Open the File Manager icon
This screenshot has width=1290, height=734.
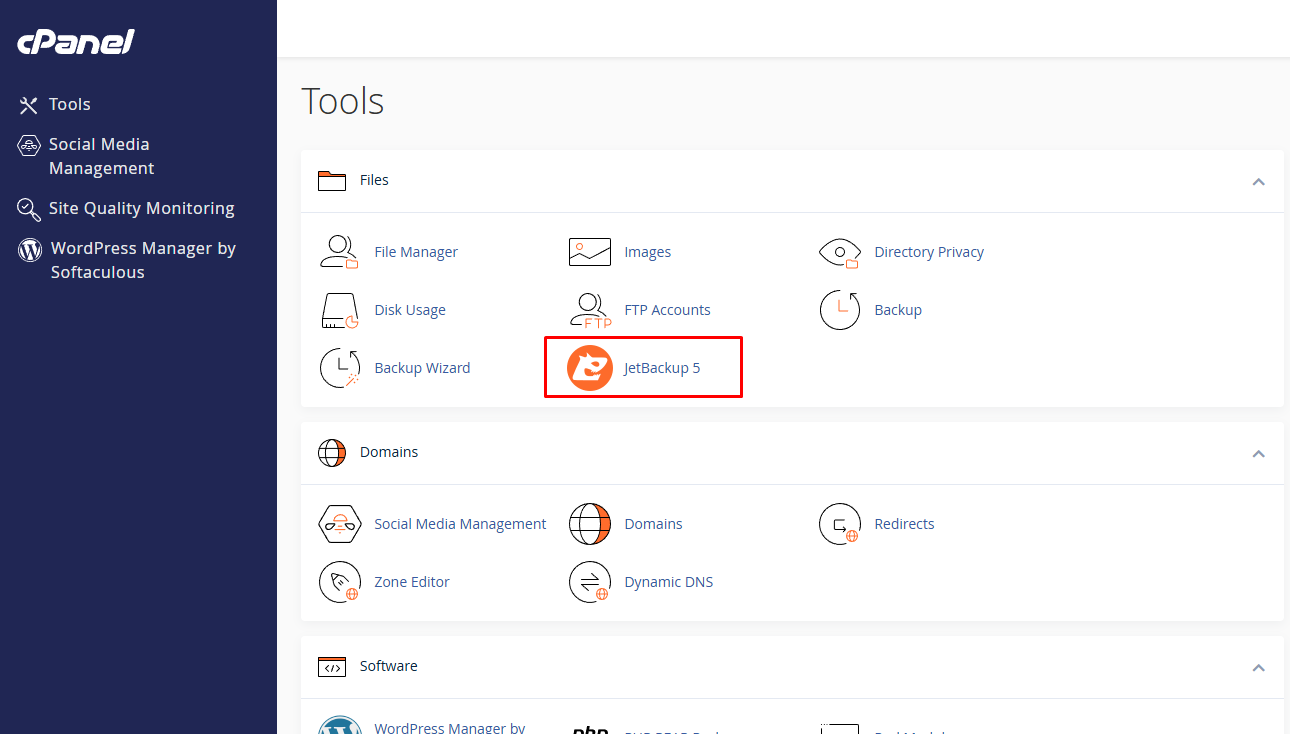[x=339, y=252]
